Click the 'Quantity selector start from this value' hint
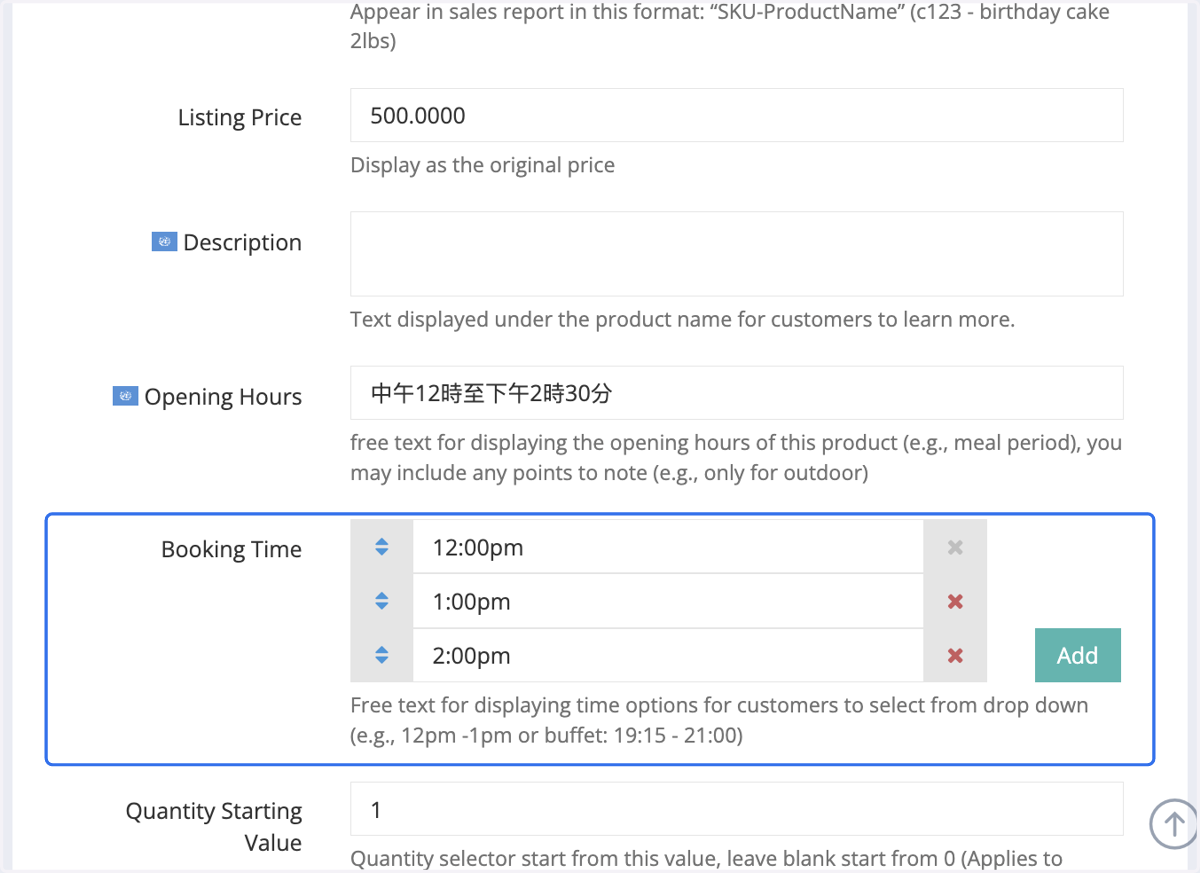Viewport: 1200px width, 873px height. pyautogui.click(x=706, y=858)
